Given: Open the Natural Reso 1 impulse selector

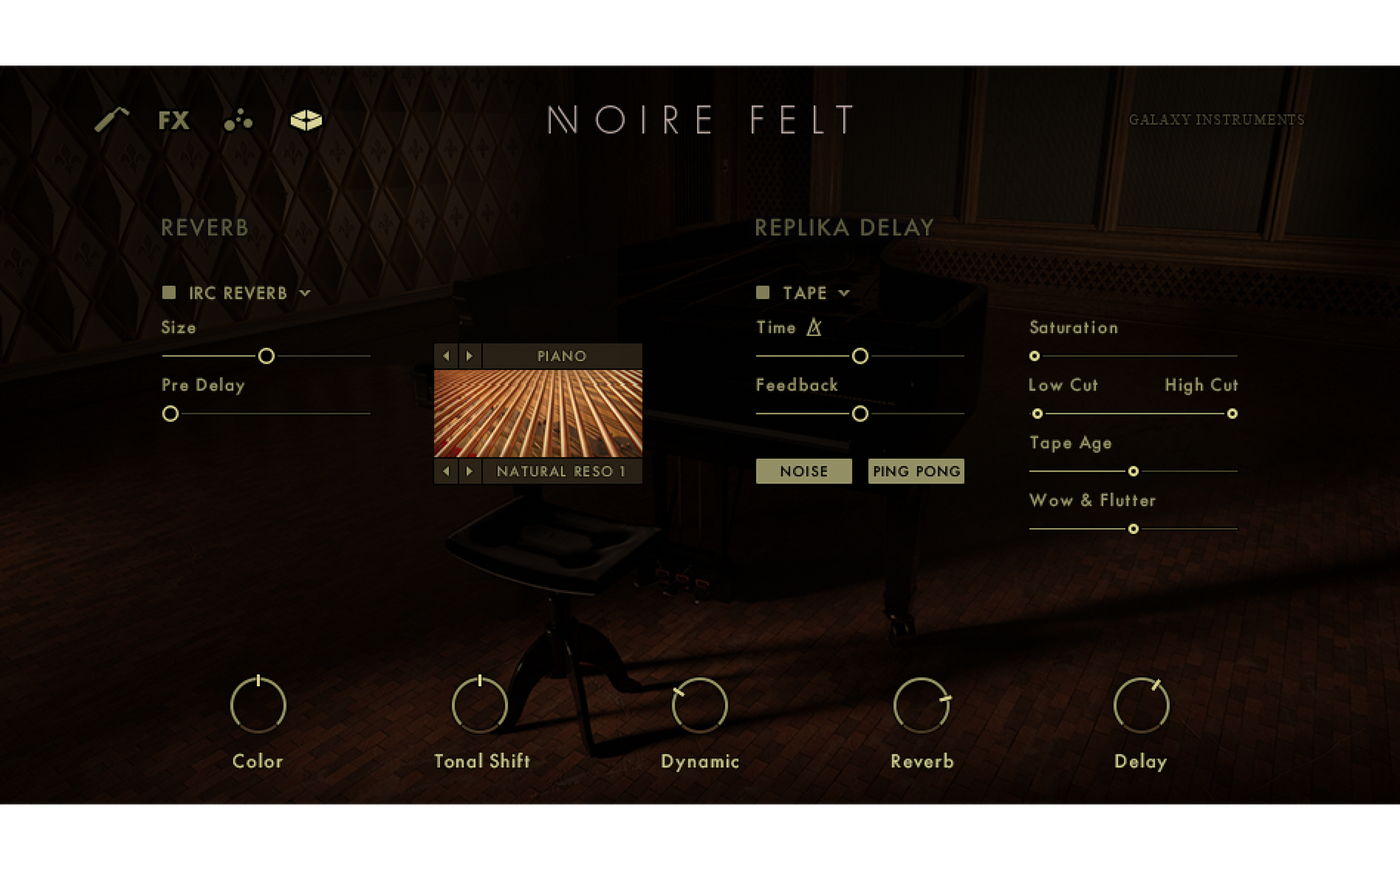Looking at the screenshot, I should pos(562,471).
